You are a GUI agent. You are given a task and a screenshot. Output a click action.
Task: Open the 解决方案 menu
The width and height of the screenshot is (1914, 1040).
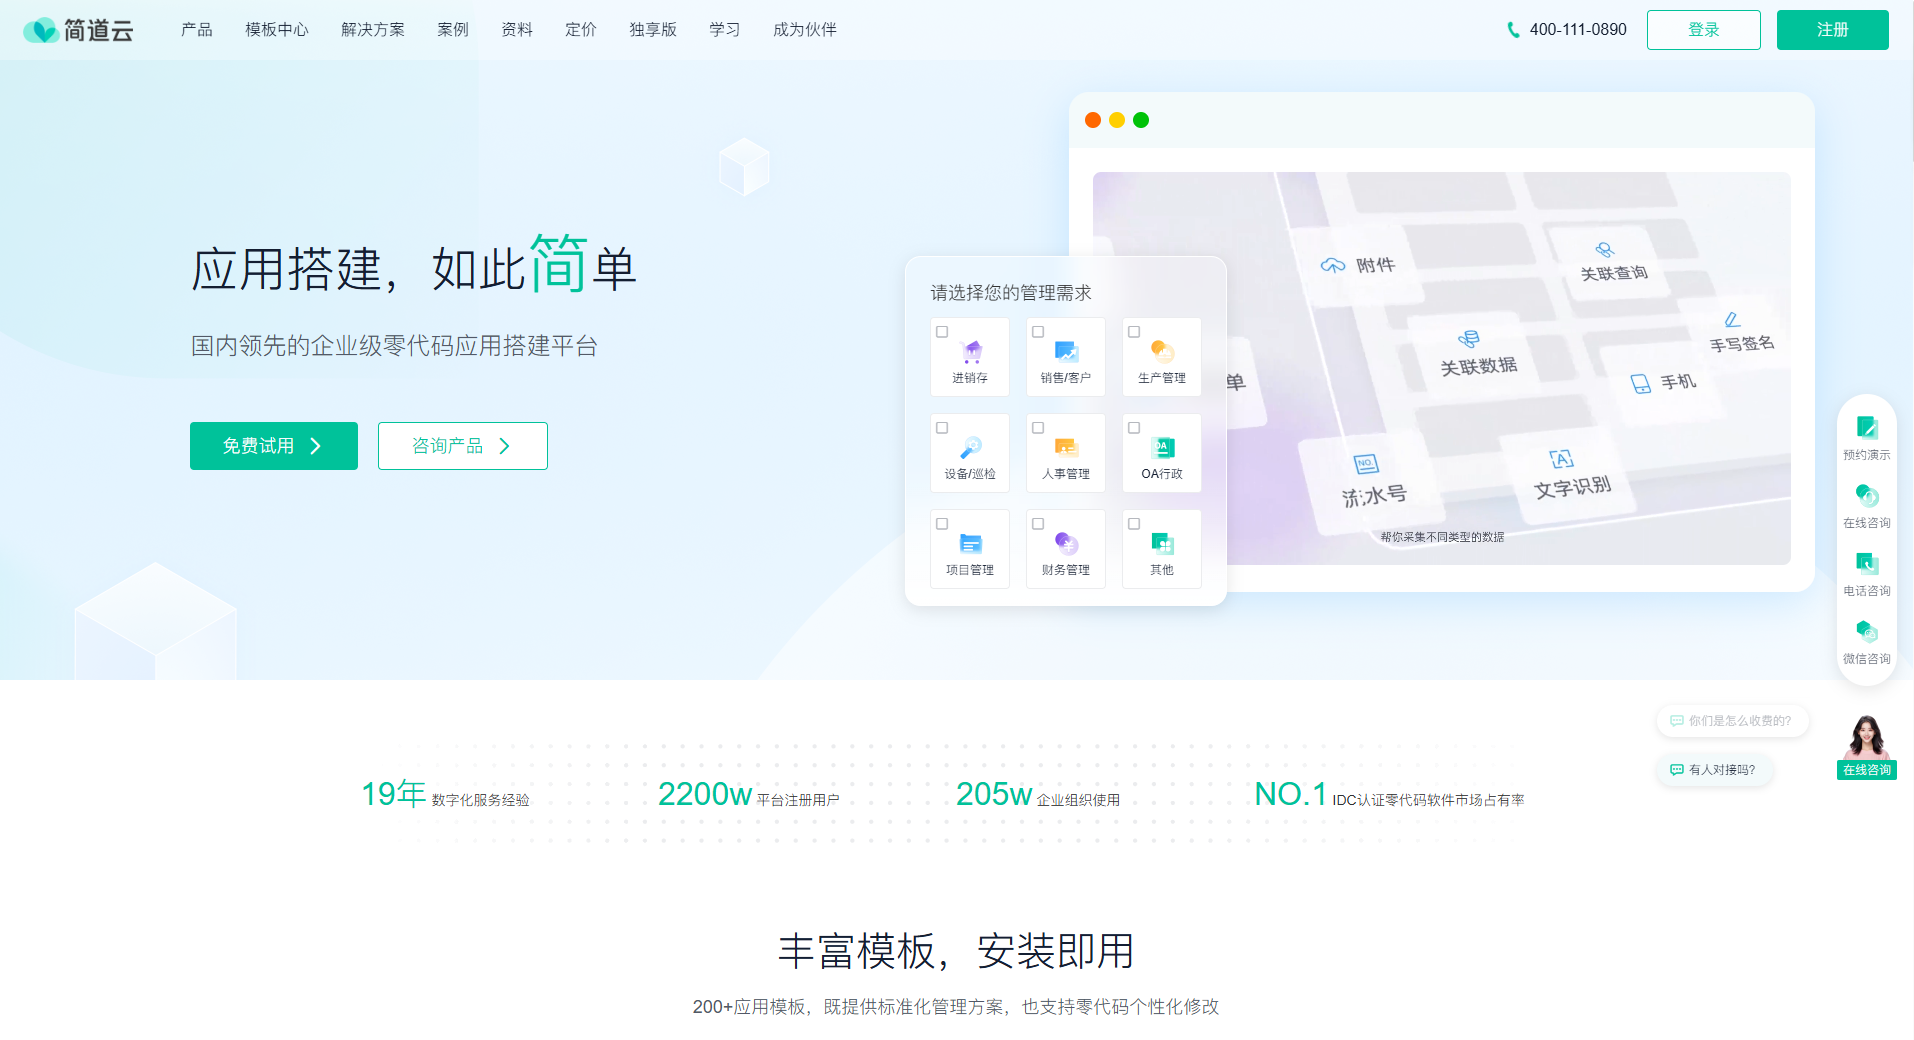tap(373, 30)
